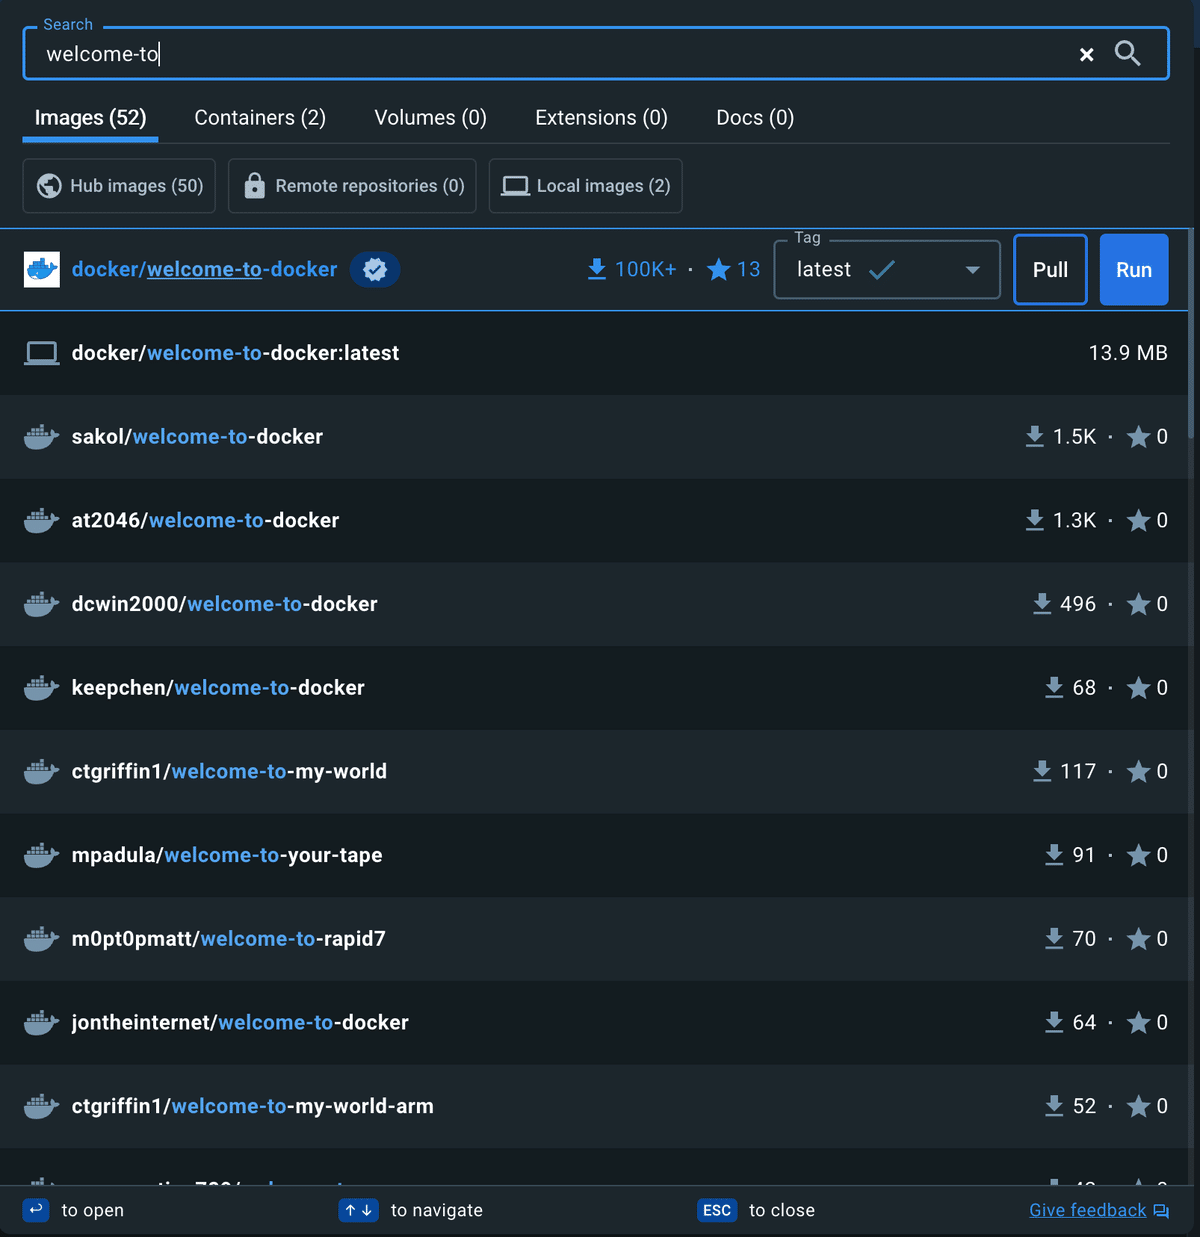Click the Run button

coord(1133,269)
